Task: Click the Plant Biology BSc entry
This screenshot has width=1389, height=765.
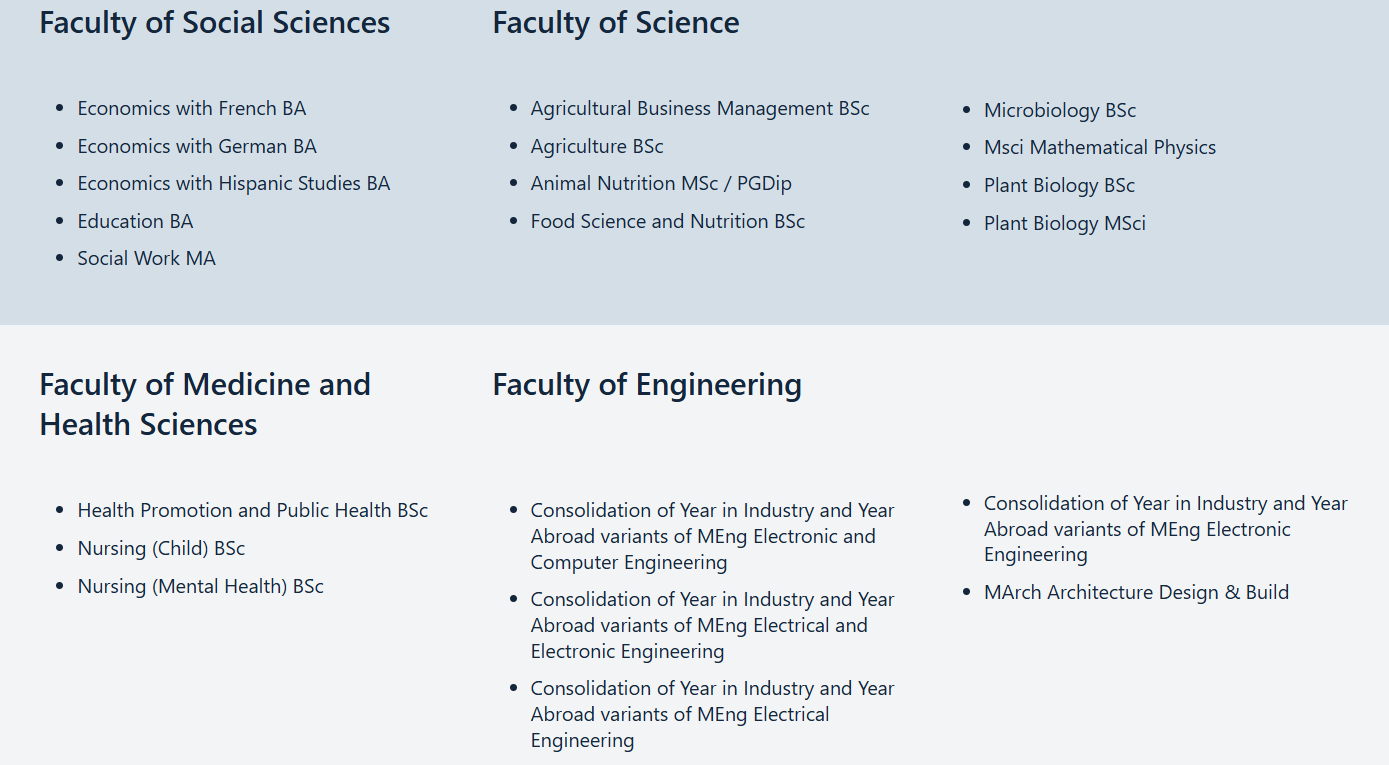Action: (1059, 185)
